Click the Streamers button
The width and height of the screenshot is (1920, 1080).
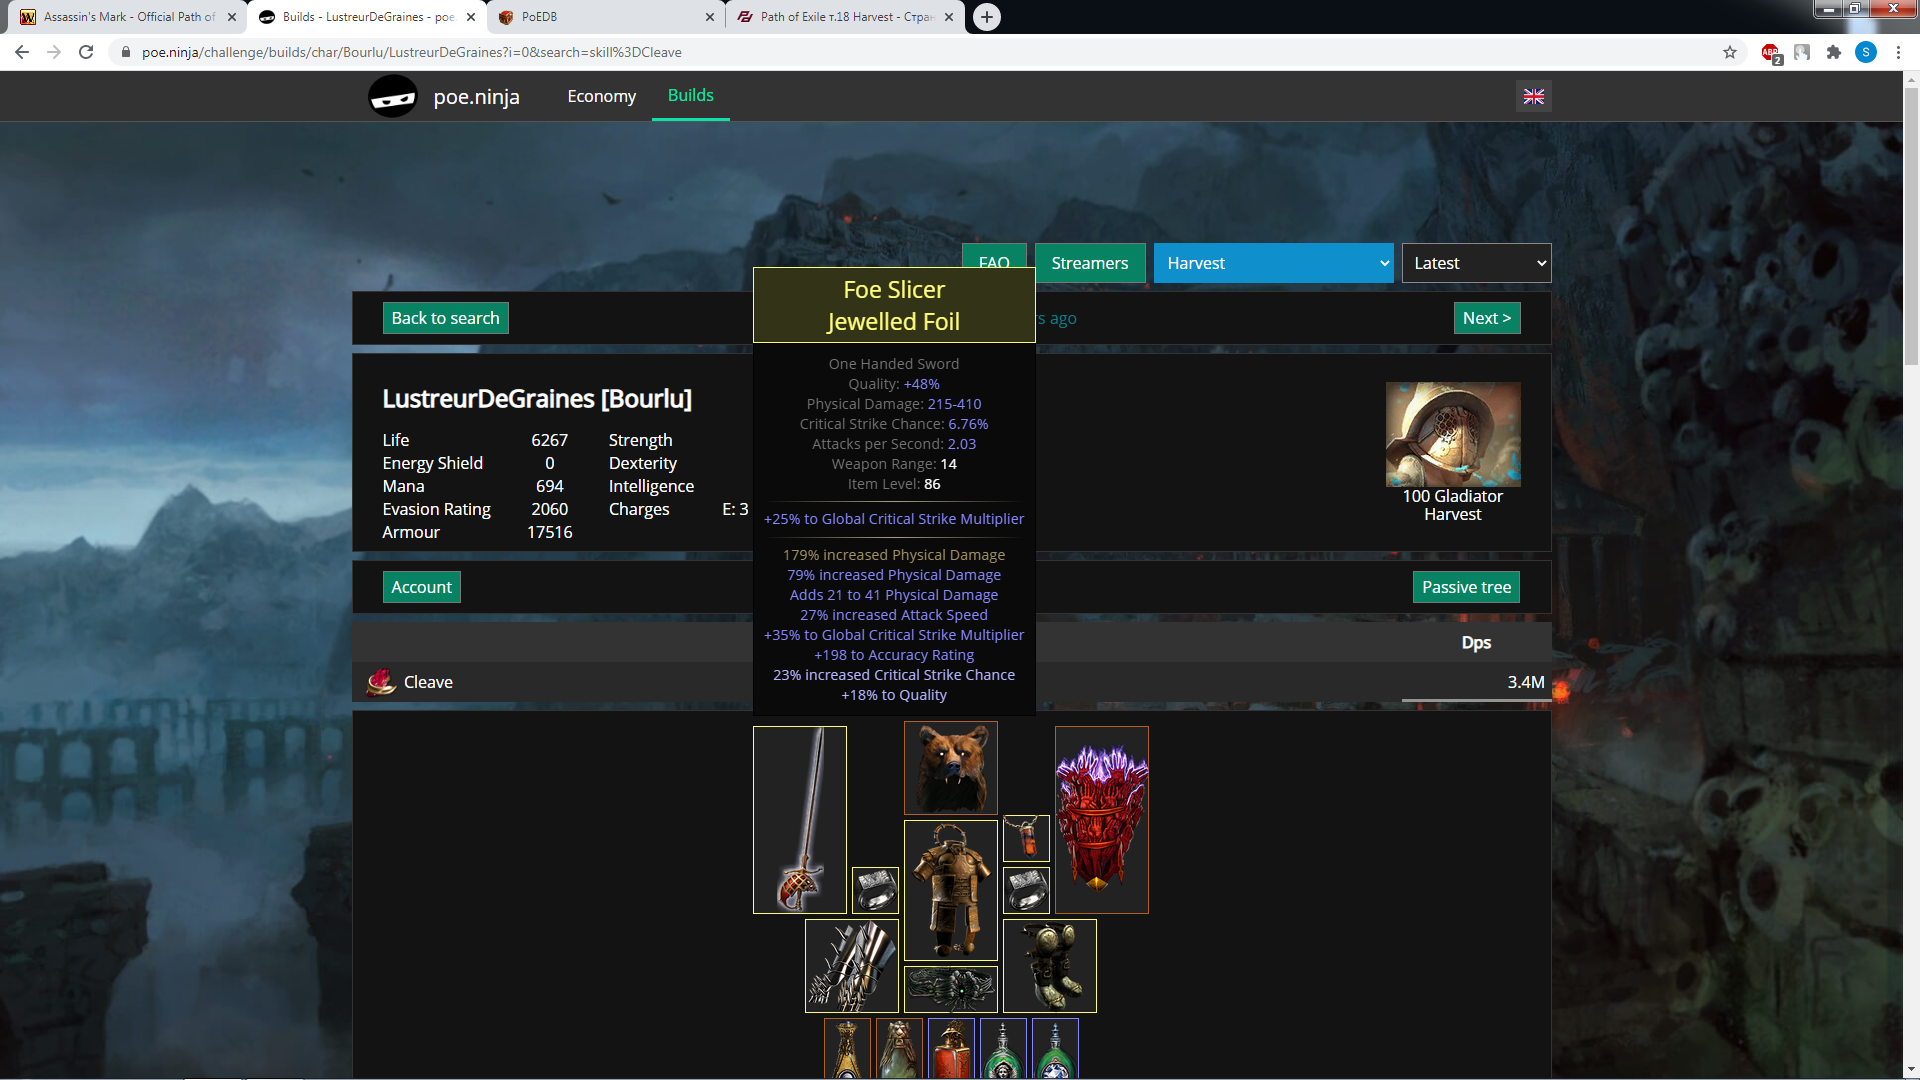tap(1089, 263)
